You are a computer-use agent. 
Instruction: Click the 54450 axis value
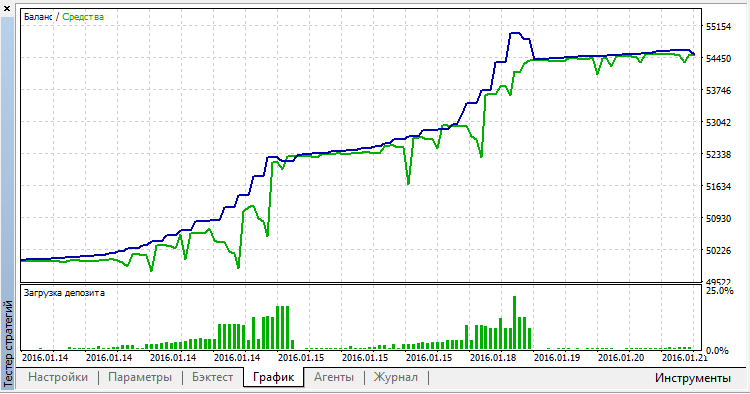[x=718, y=59]
